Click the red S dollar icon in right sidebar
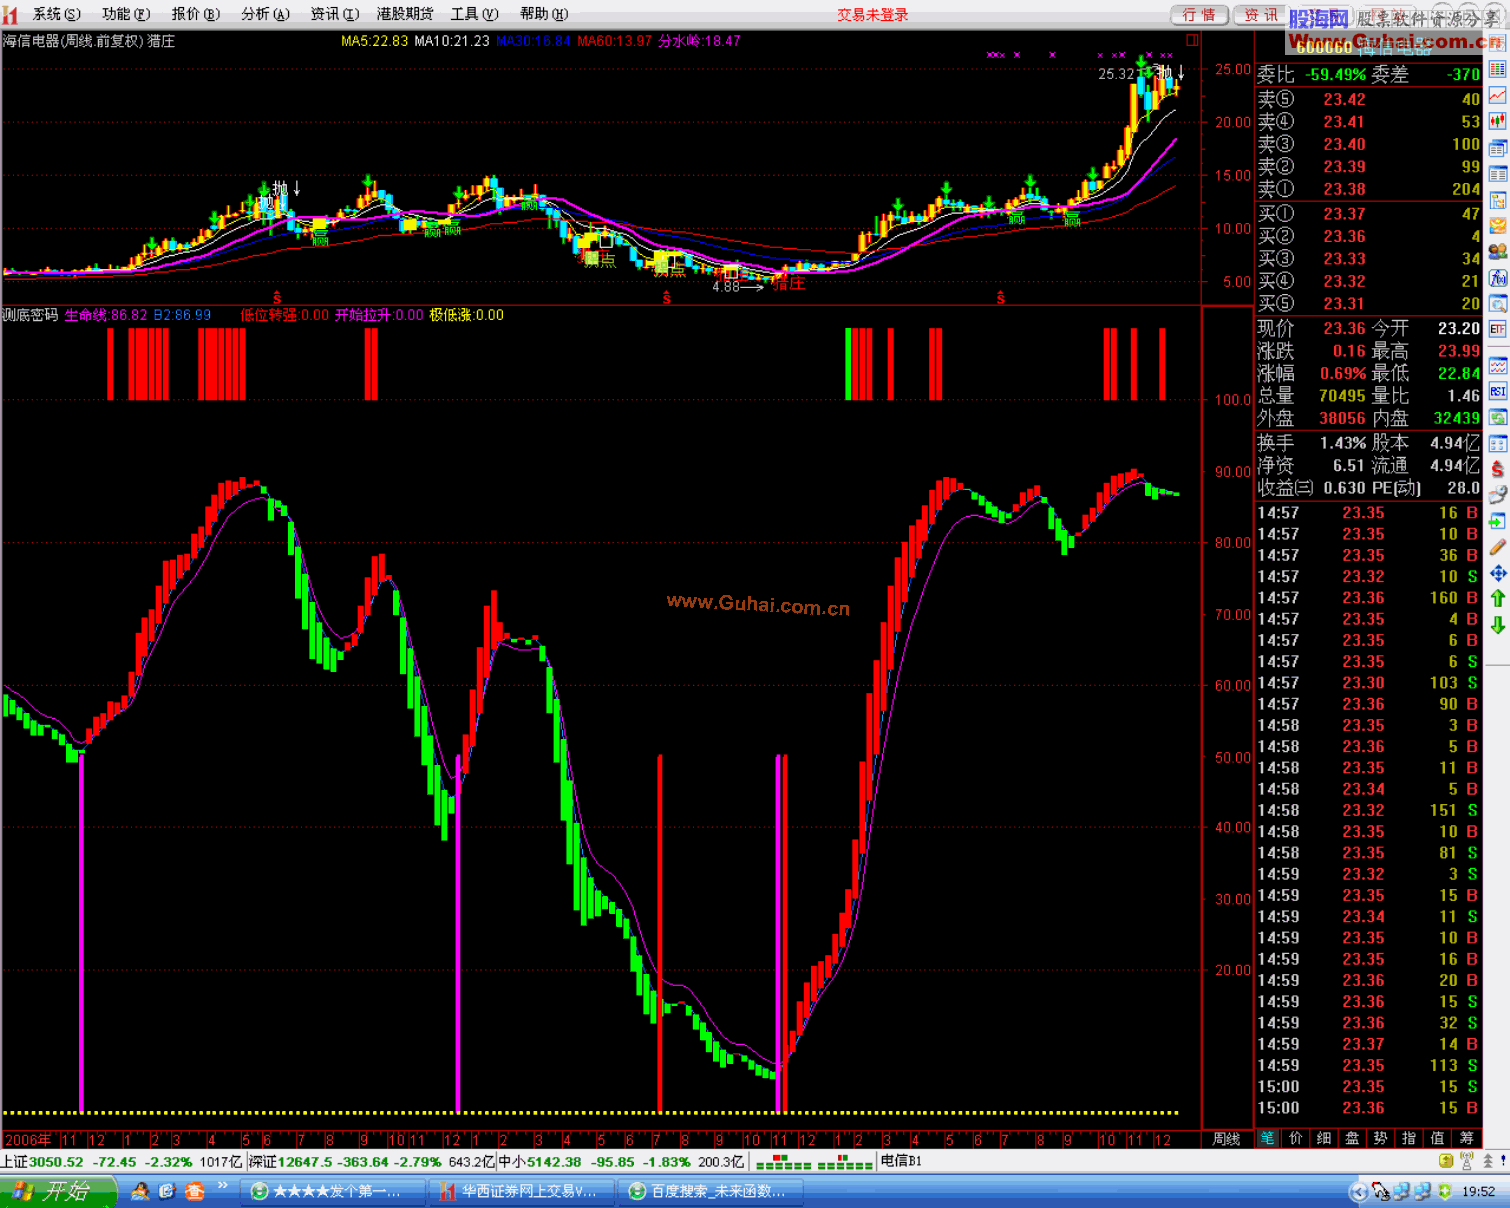 click(x=1497, y=468)
